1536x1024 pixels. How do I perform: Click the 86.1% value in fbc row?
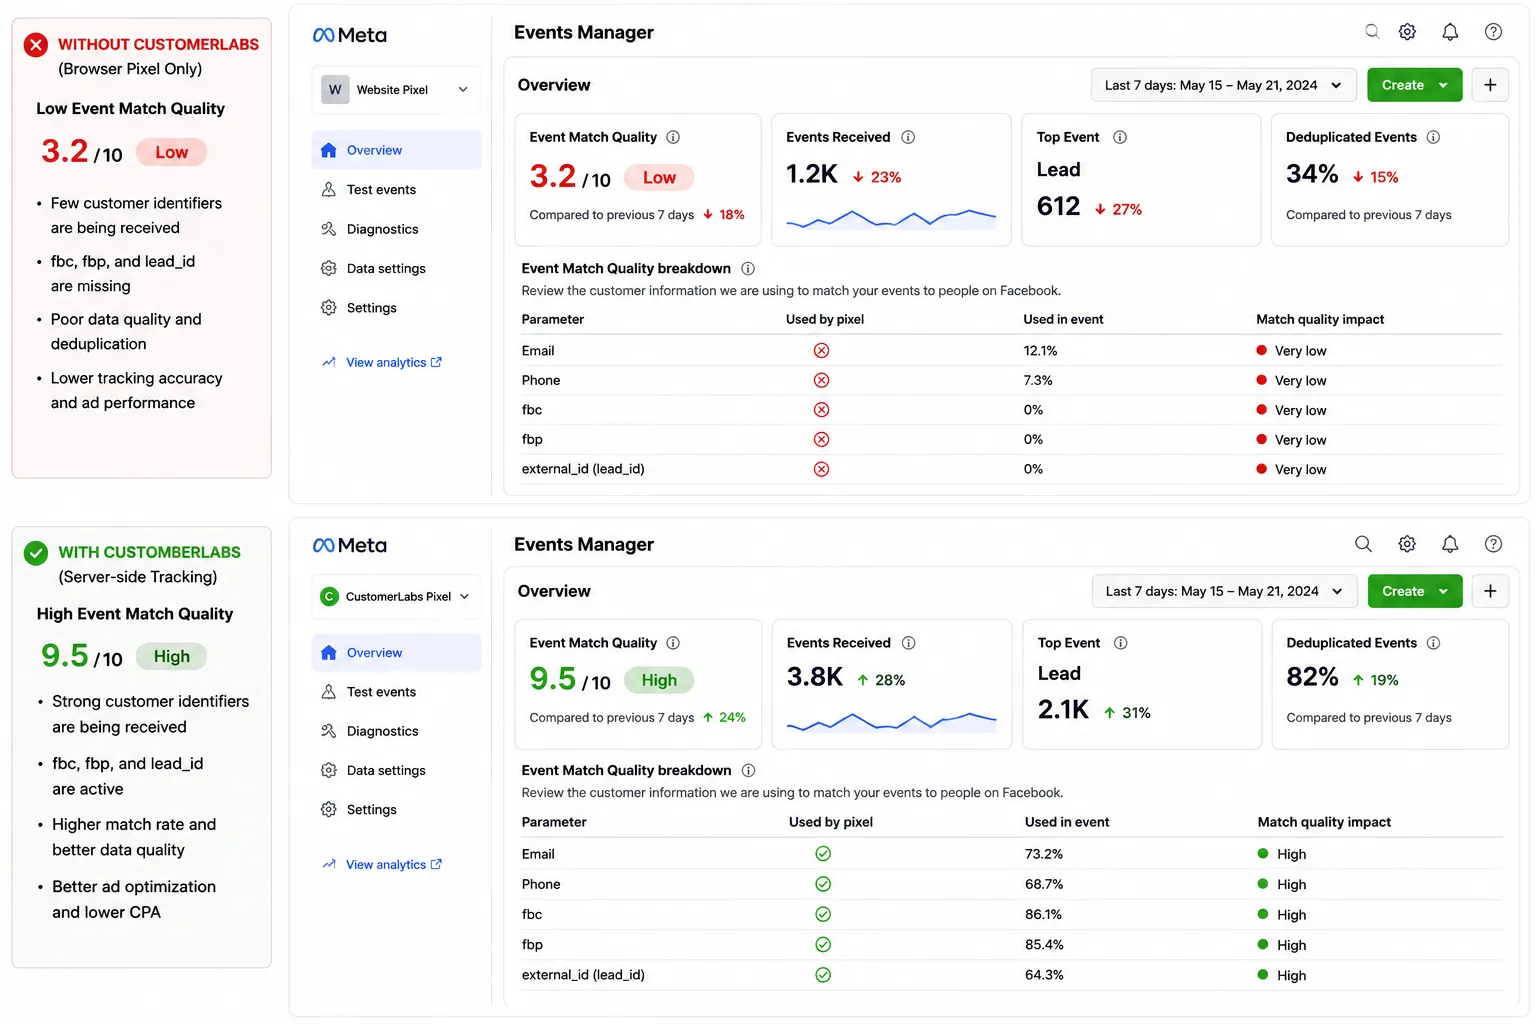click(1044, 914)
